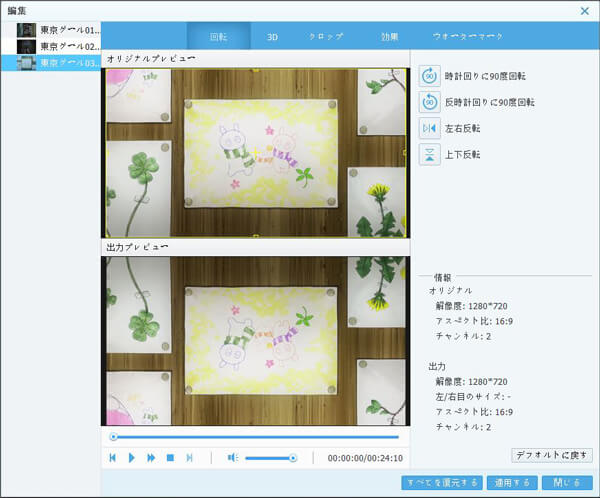Select video 東京グール03 in the file list

pos(51,63)
